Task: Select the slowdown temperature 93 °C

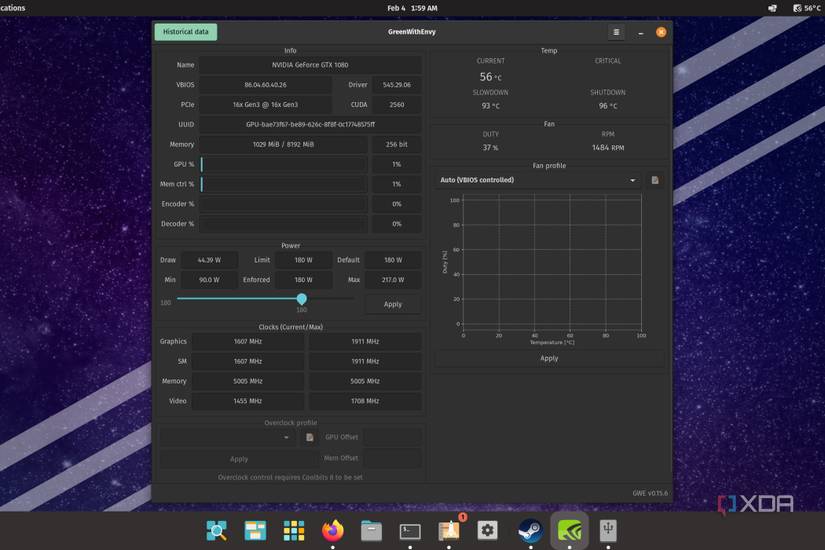Action: tap(490, 106)
